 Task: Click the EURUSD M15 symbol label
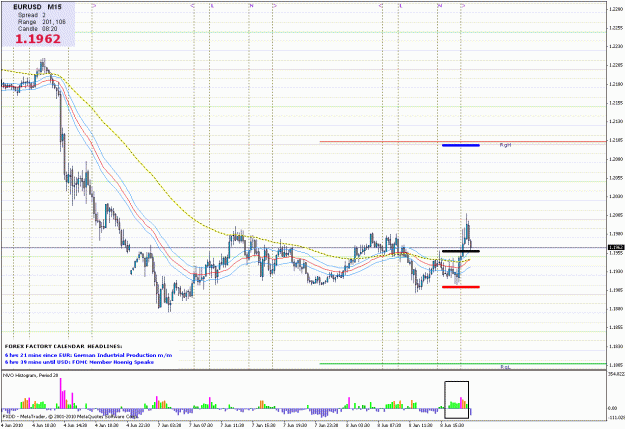coord(37,7)
